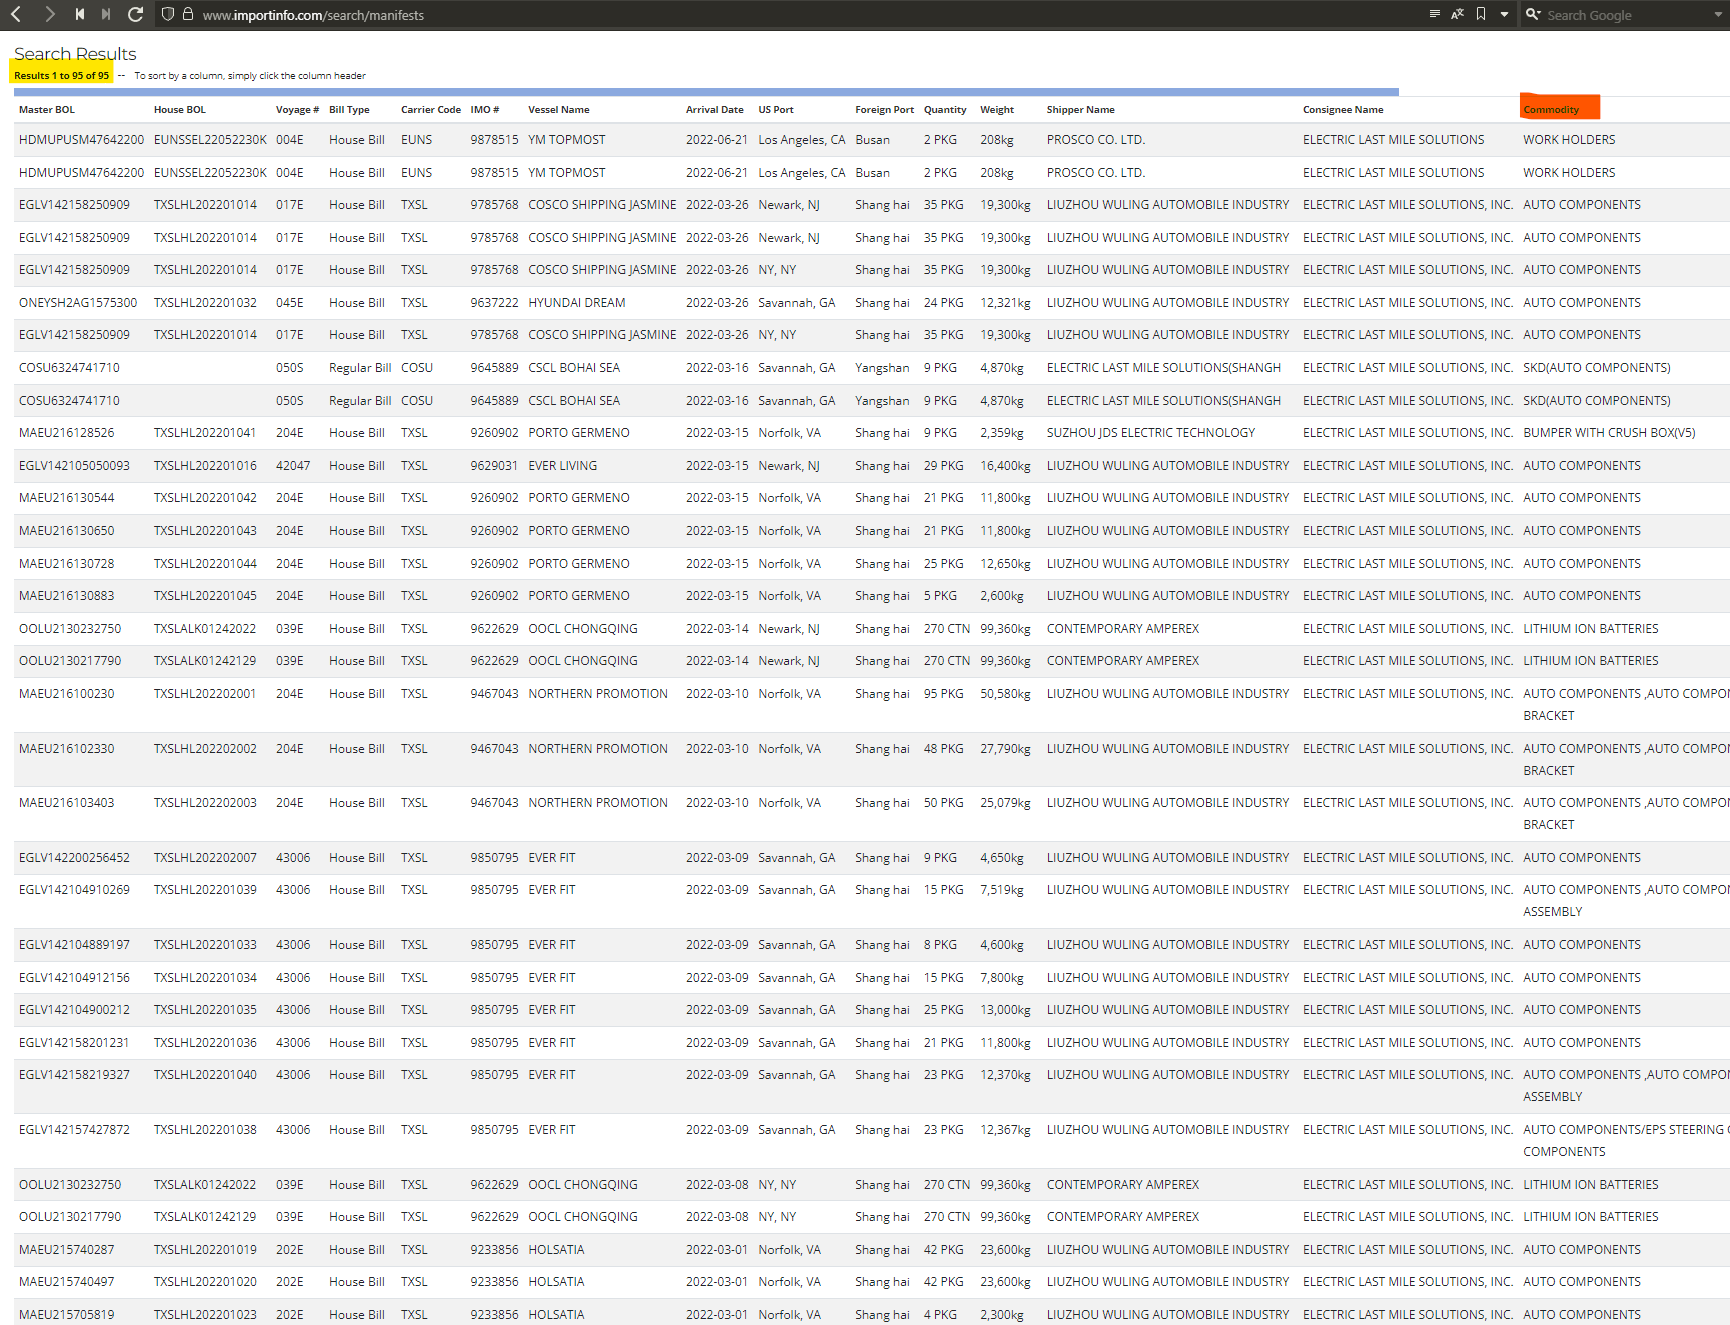Select Master BOL MAEU216128526
The width and height of the screenshot is (1730, 1325).
pos(67,433)
